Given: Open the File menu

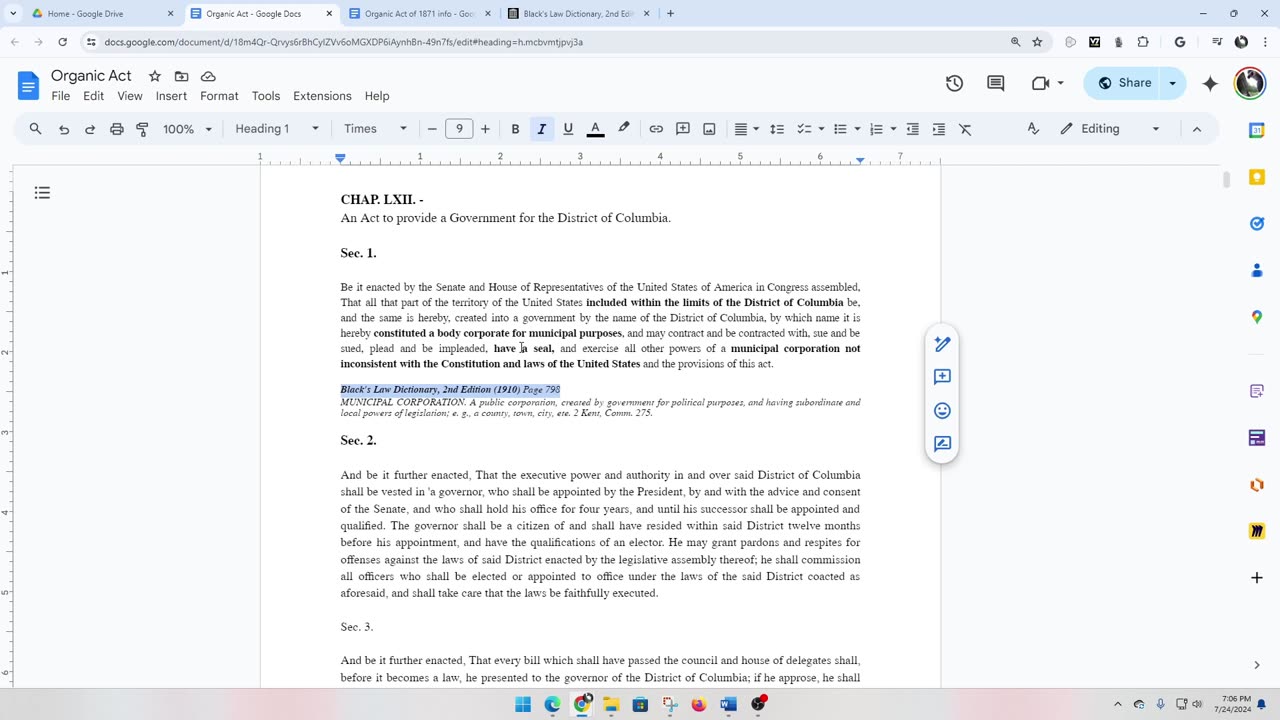Looking at the screenshot, I should (x=61, y=96).
